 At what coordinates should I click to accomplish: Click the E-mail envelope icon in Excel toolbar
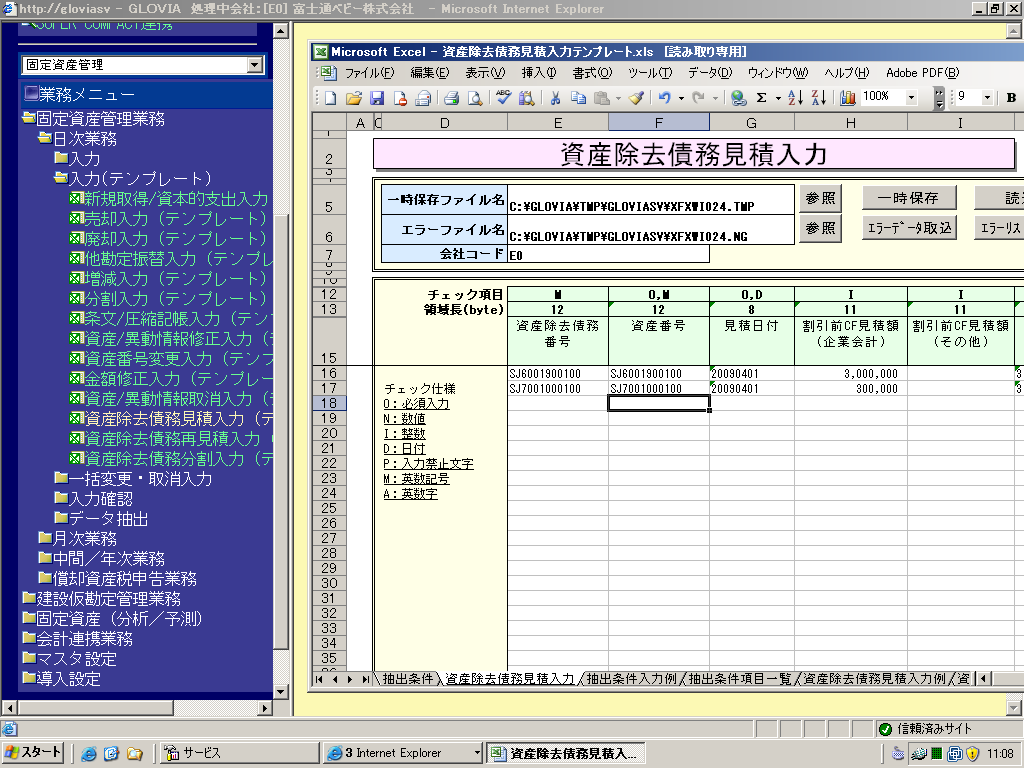pos(423,98)
